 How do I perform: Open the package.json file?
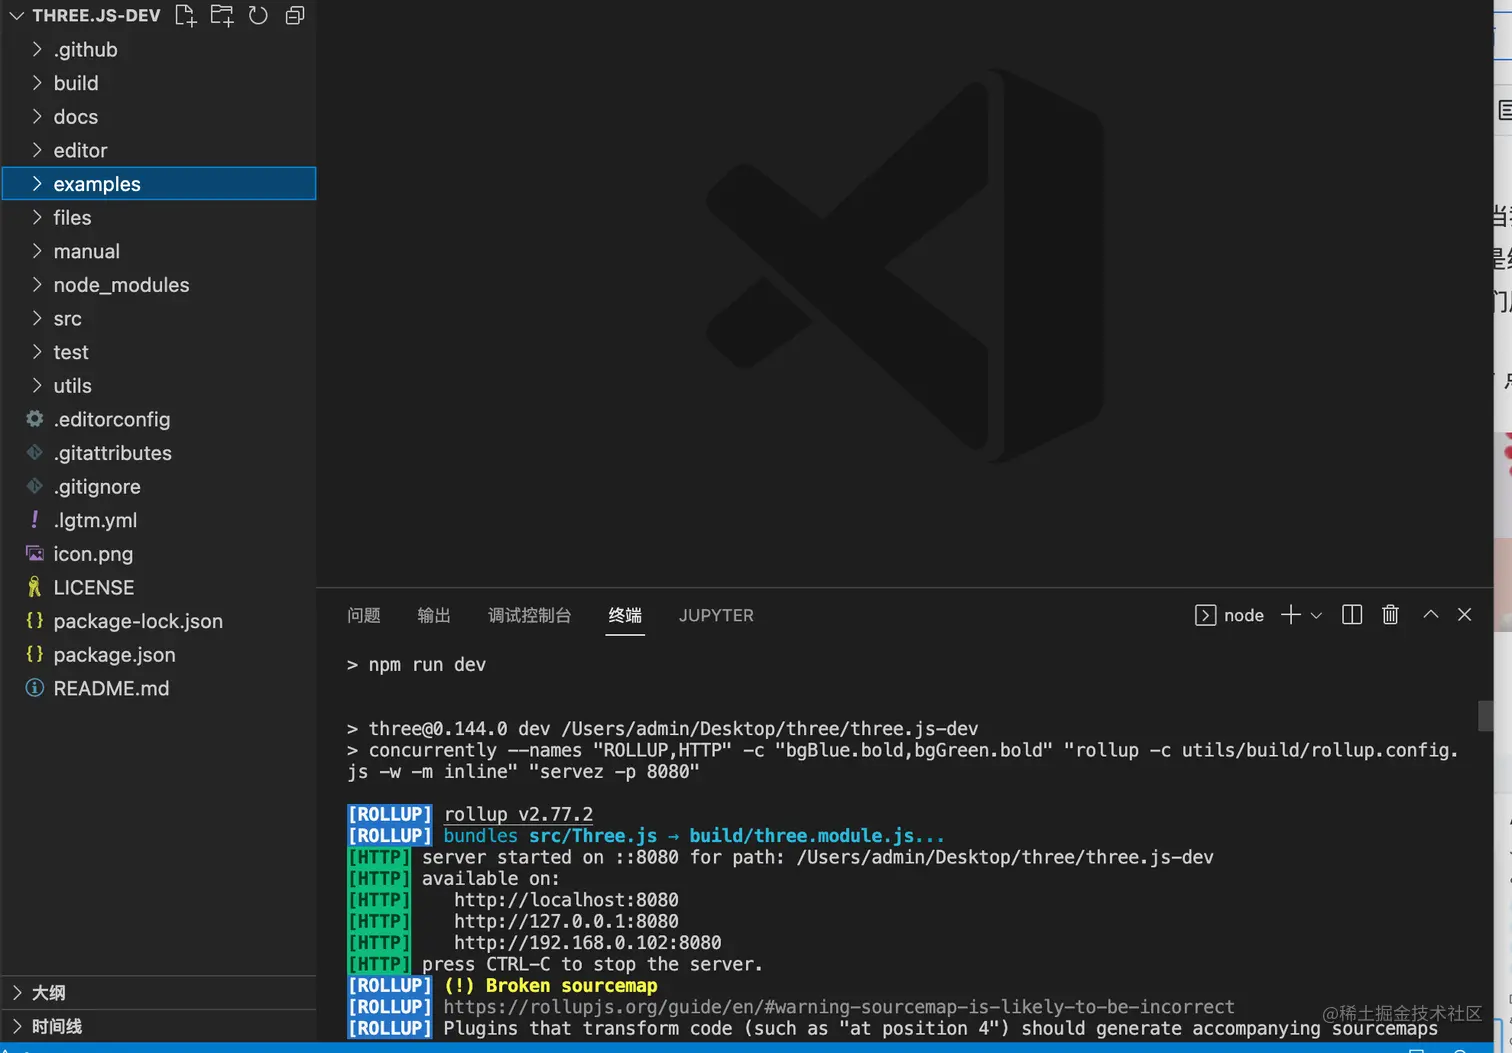coord(159,655)
